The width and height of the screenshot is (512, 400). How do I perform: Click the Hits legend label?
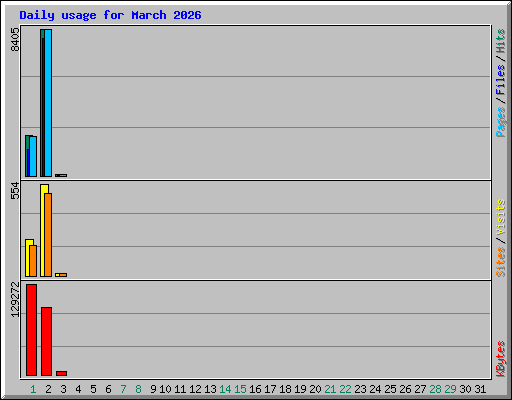coord(500,41)
